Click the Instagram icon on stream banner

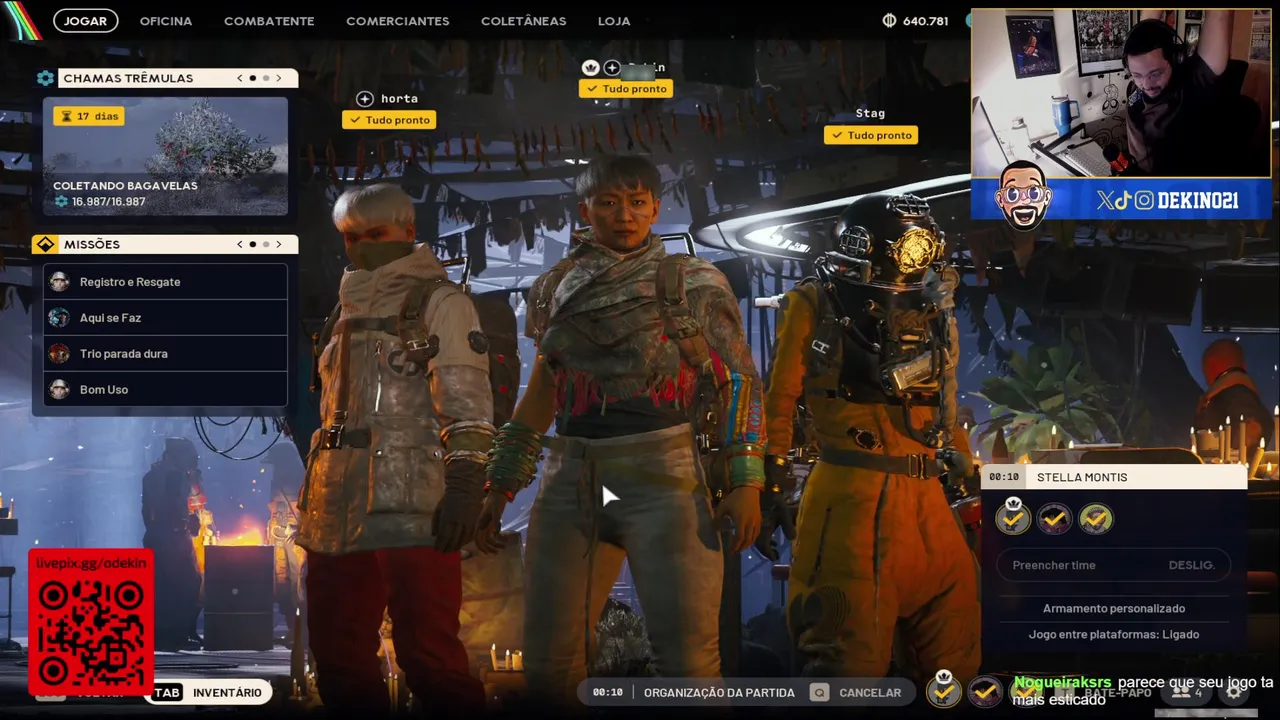(1144, 201)
